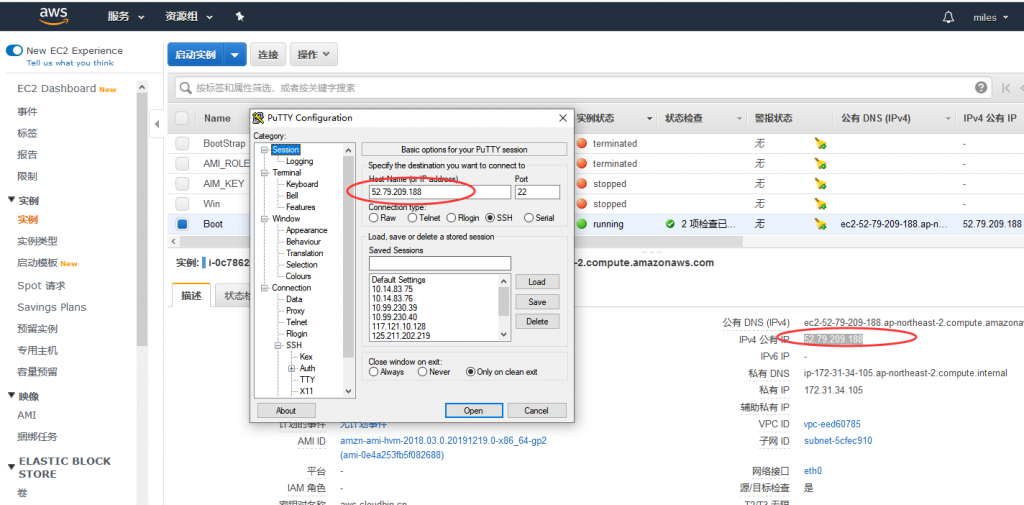The width and height of the screenshot is (1024, 505).
Task: Open the miles account dropdown
Action: point(990,18)
